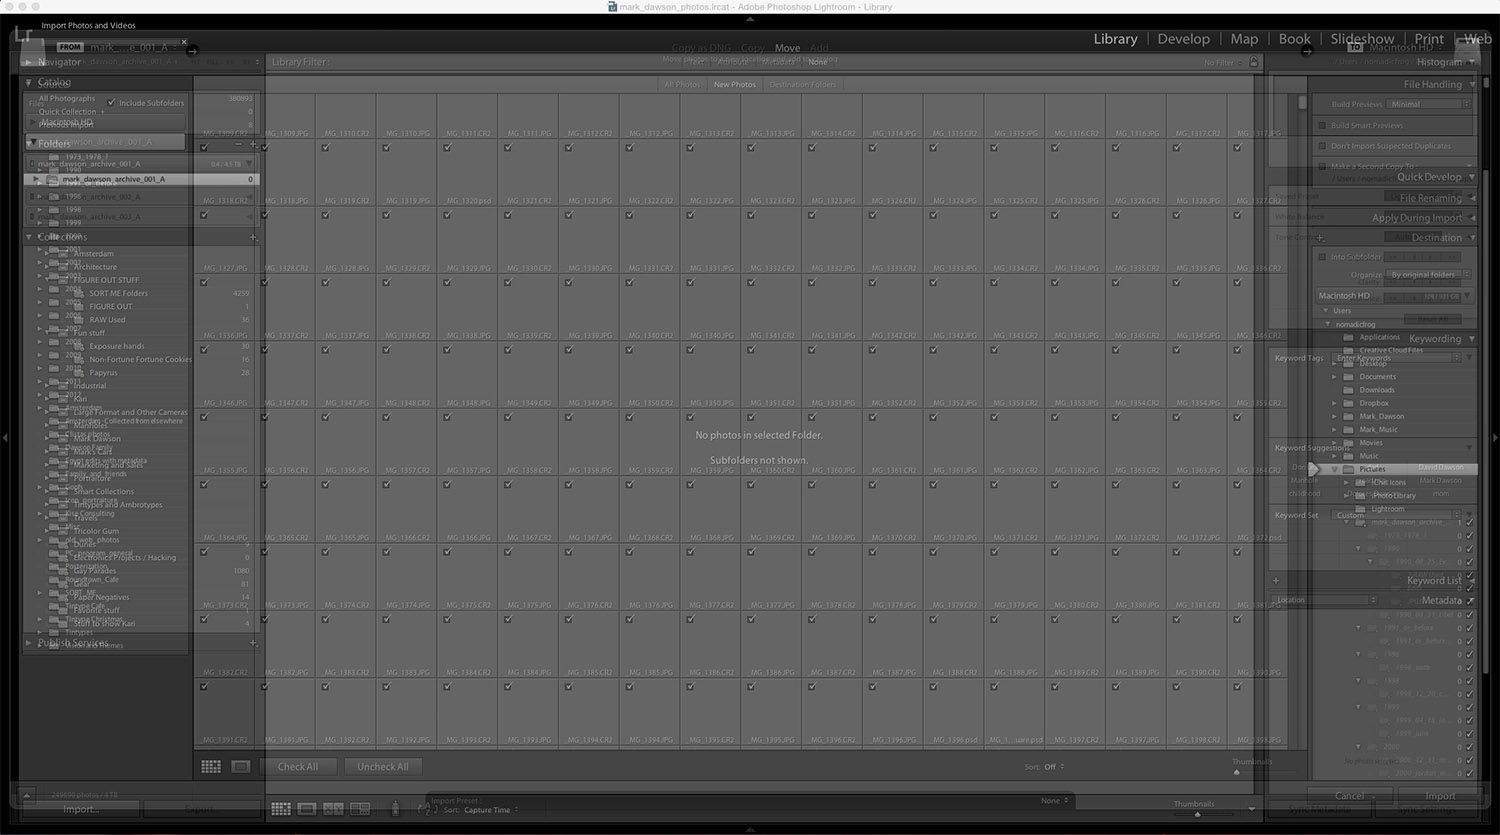This screenshot has width=1500, height=835.
Task: Select Library toolbar survey view icon
Action: coord(360,809)
